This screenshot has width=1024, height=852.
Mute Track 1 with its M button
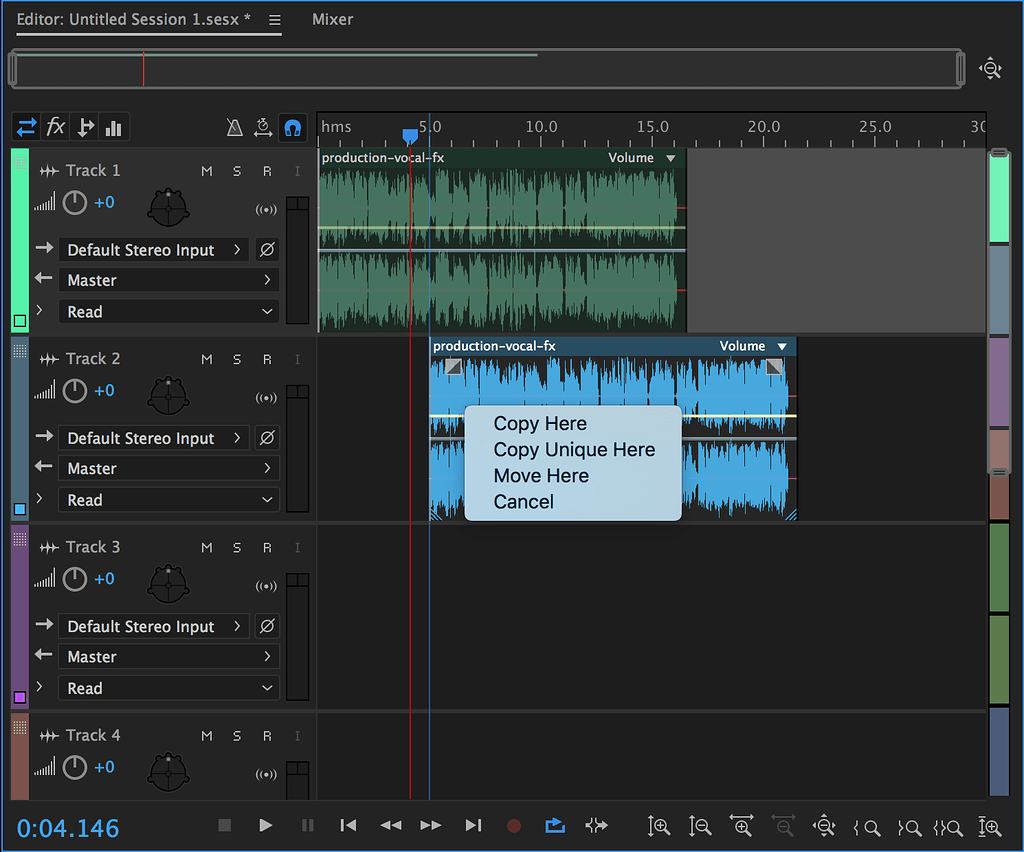pyautogui.click(x=207, y=171)
